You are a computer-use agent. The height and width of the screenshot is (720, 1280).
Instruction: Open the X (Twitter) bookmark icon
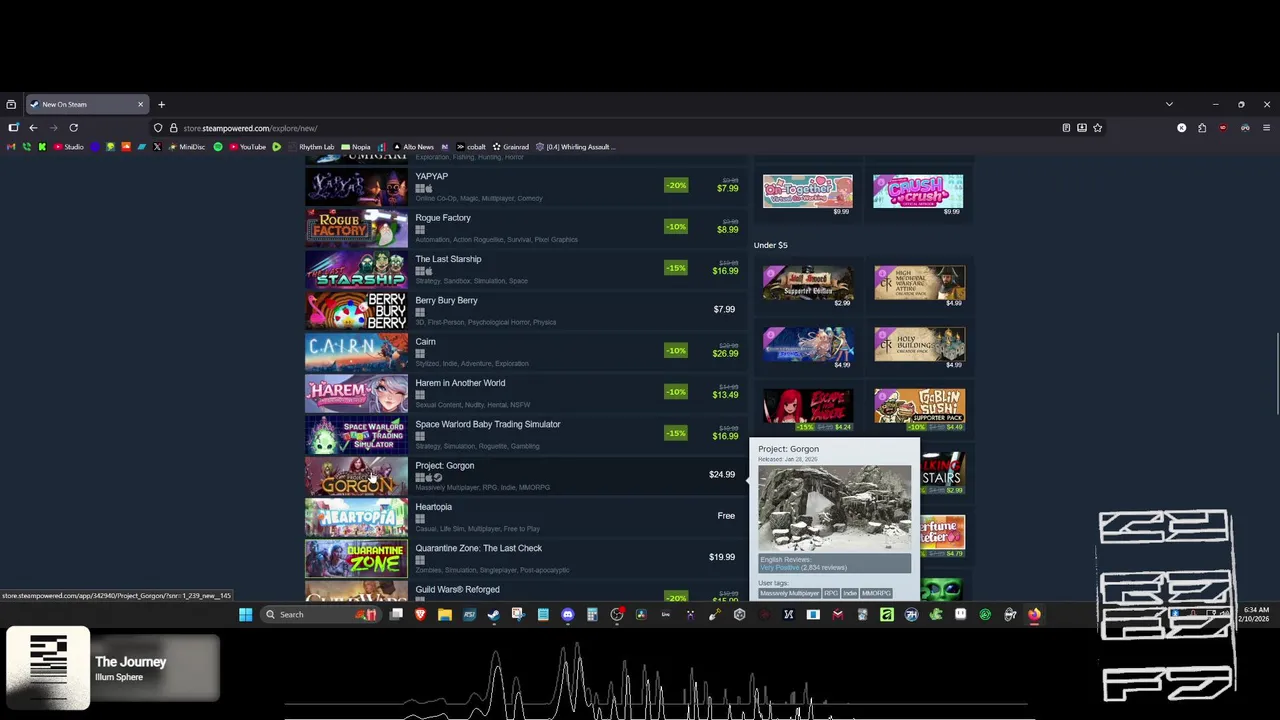157,147
